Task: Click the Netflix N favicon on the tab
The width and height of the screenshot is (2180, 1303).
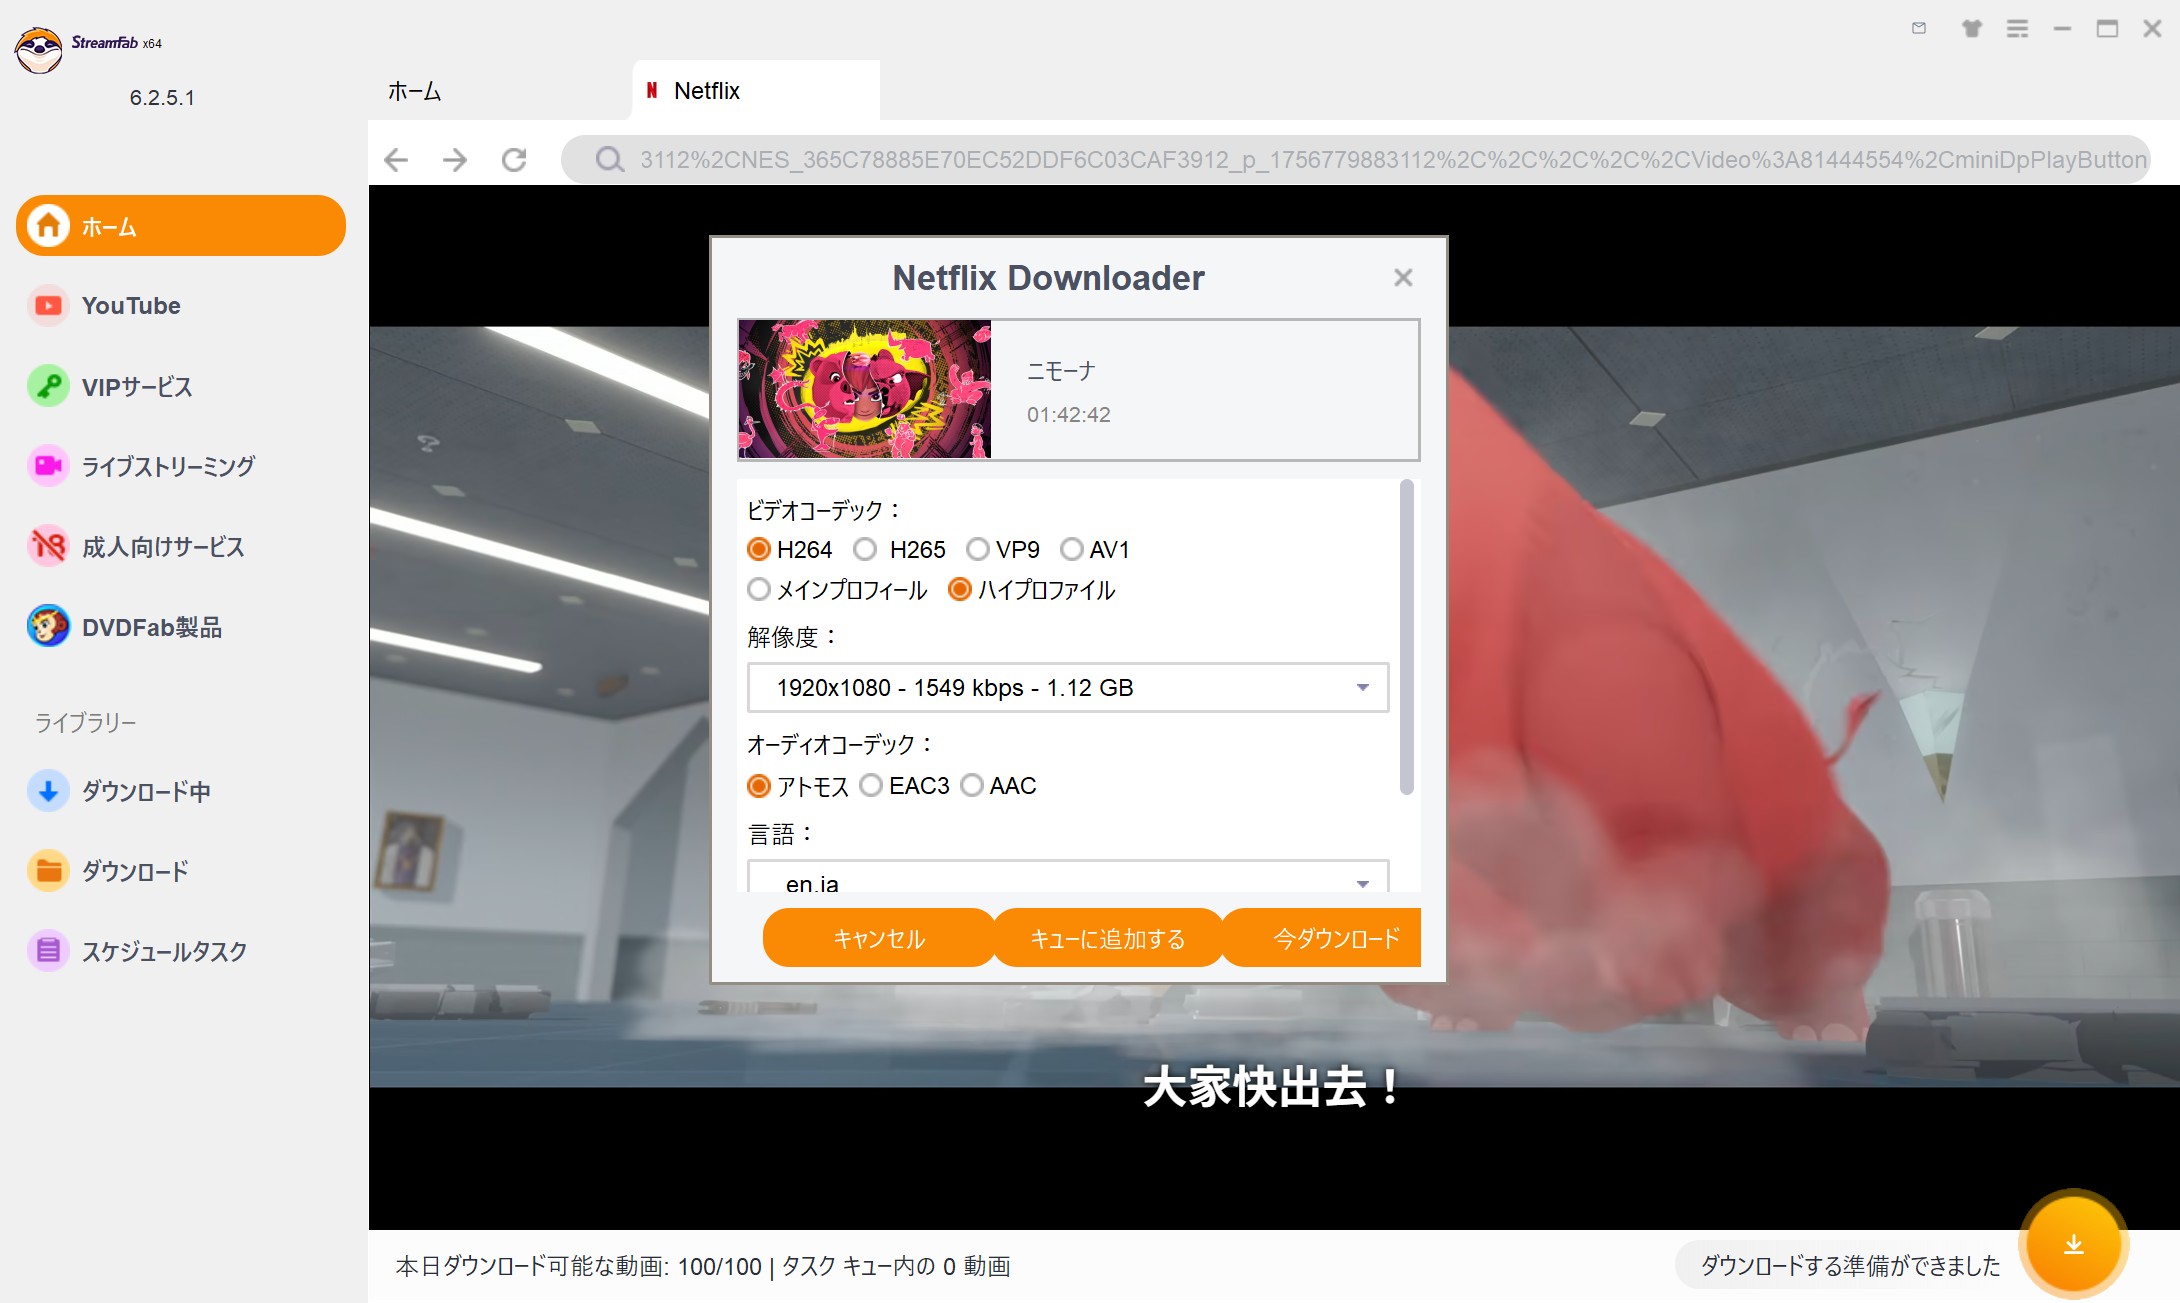Action: point(652,90)
